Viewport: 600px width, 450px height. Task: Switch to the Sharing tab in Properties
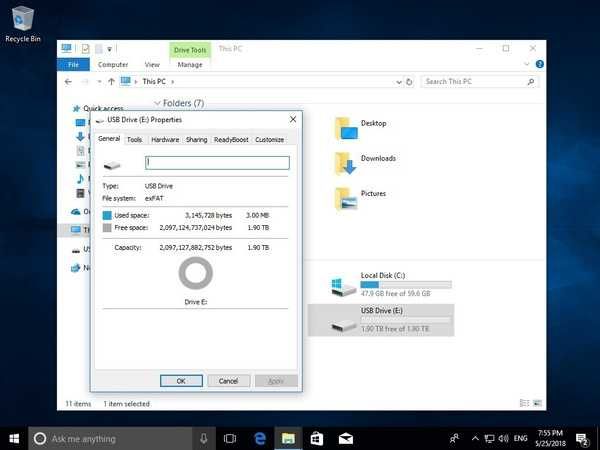196,140
